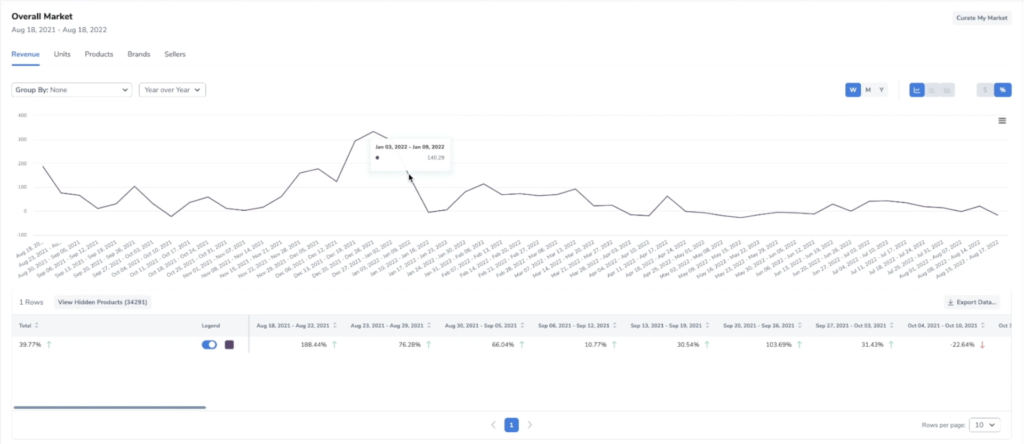This screenshot has height=444, width=1024.
Task: Switch values to dollar display
Action: point(985,90)
